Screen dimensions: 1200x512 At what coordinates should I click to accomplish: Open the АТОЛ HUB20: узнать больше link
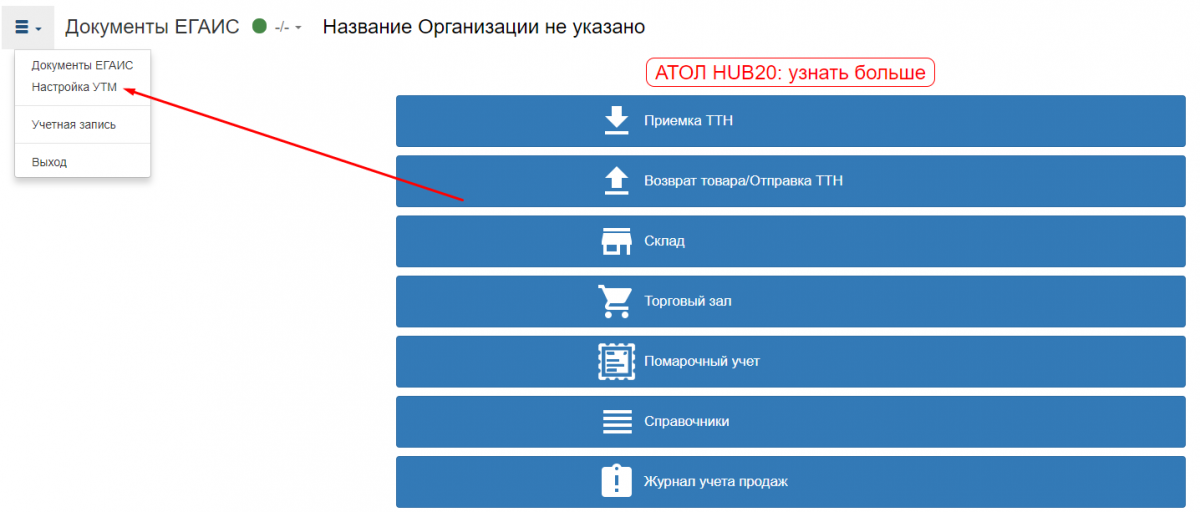pos(790,73)
